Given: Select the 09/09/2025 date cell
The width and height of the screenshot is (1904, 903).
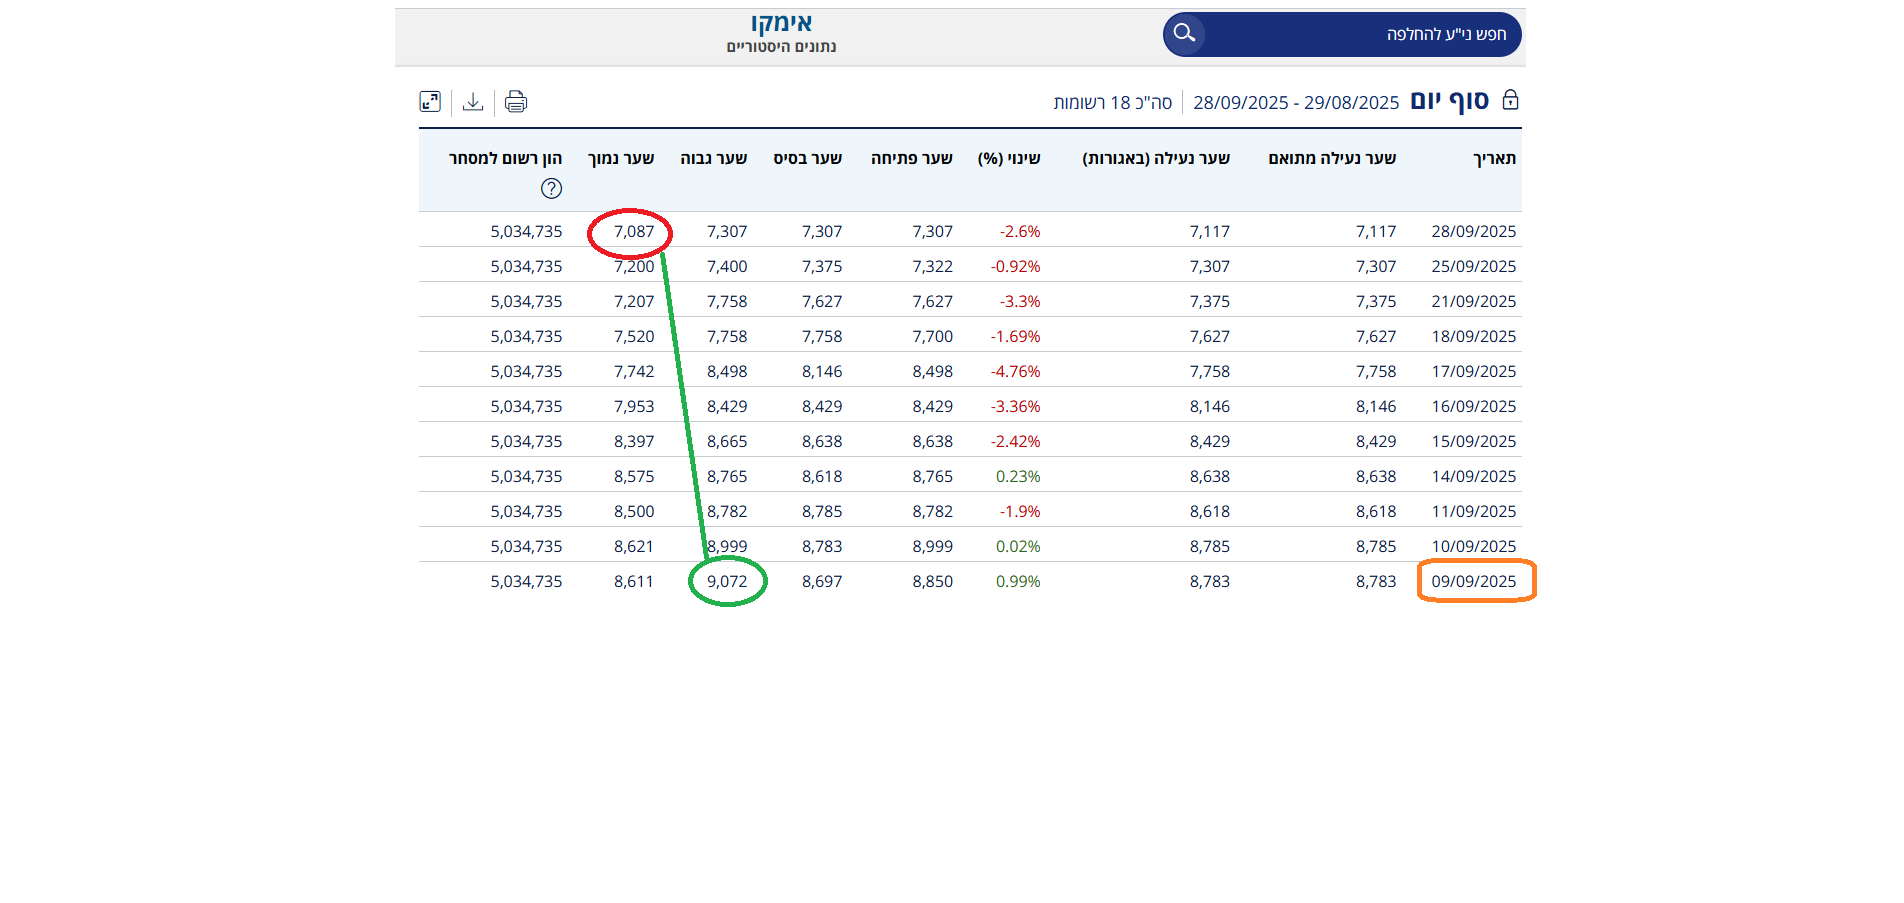Looking at the screenshot, I should [x=1473, y=581].
